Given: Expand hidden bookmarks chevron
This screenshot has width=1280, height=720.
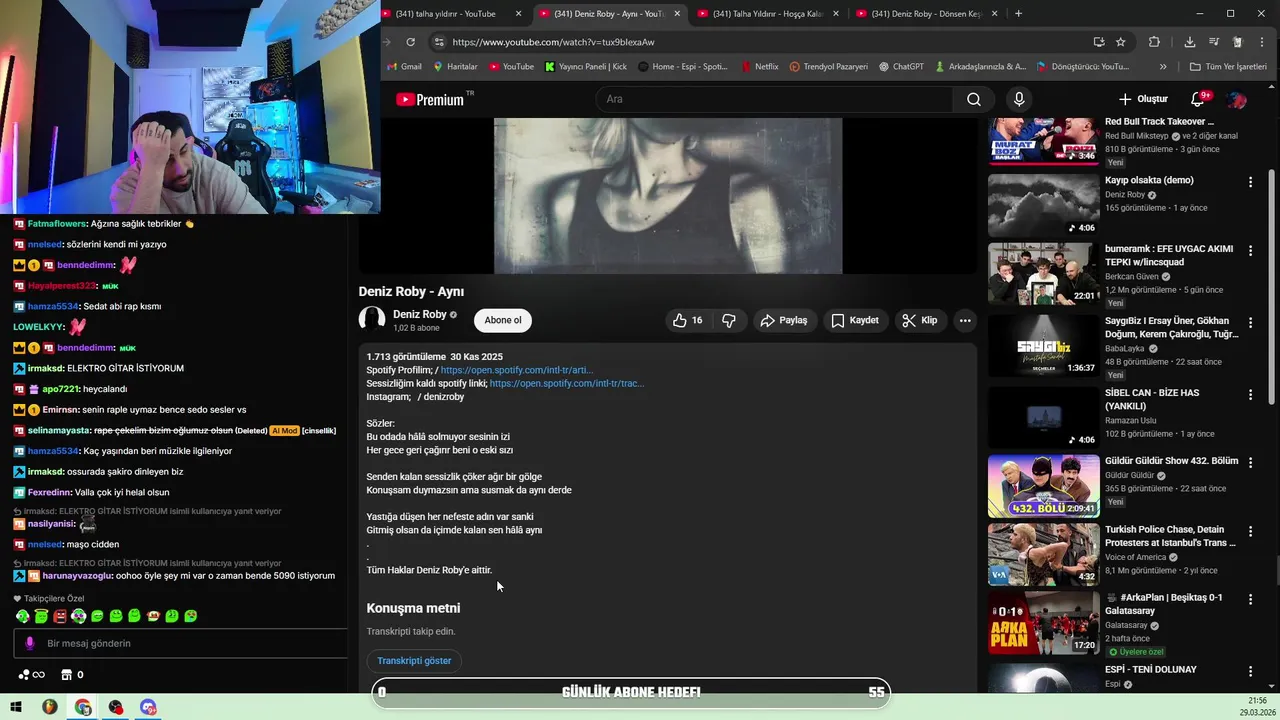Looking at the screenshot, I should [x=1163, y=67].
